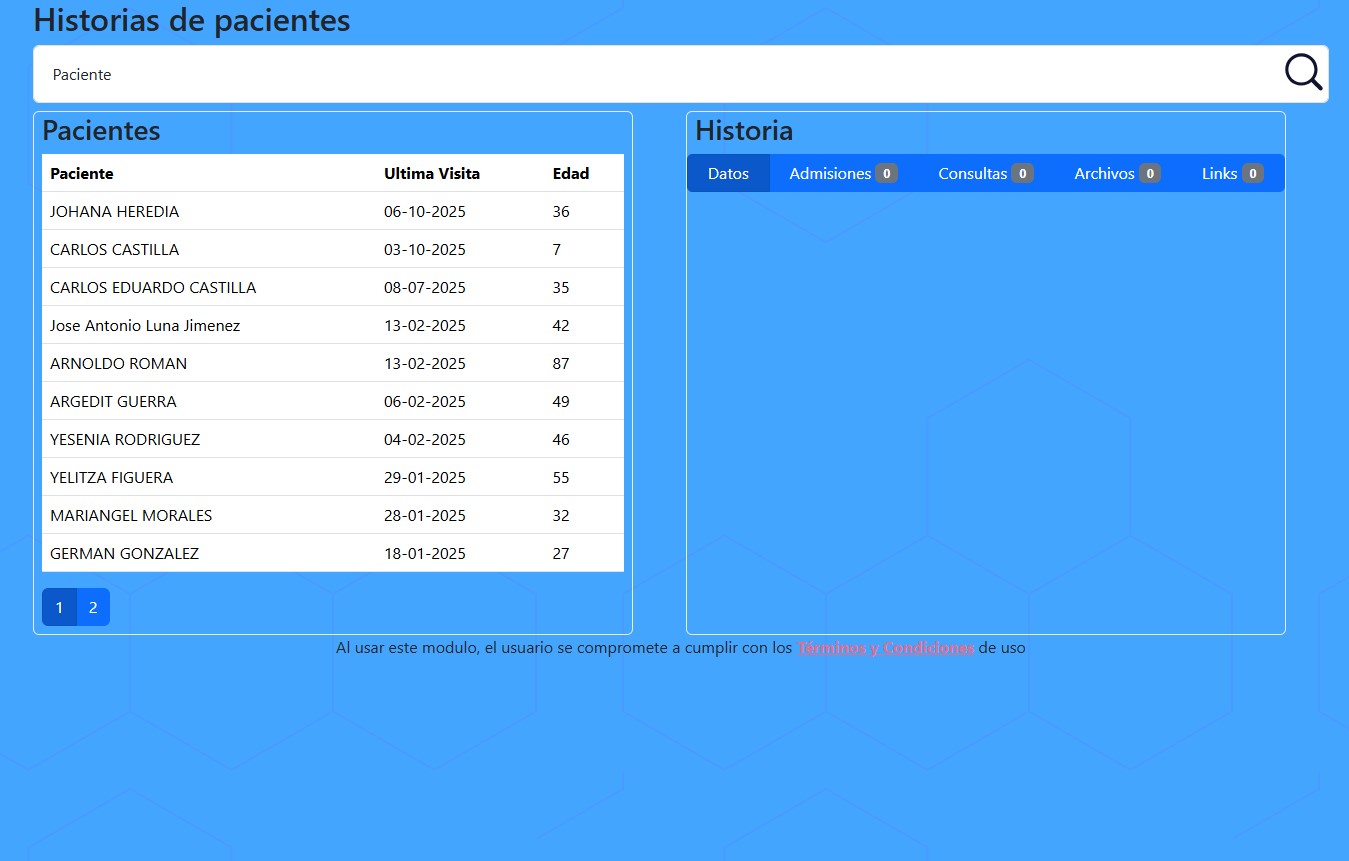Screen dimensions: 1349x861
Task: Click visit date 03-10-2025
Action: pos(425,250)
